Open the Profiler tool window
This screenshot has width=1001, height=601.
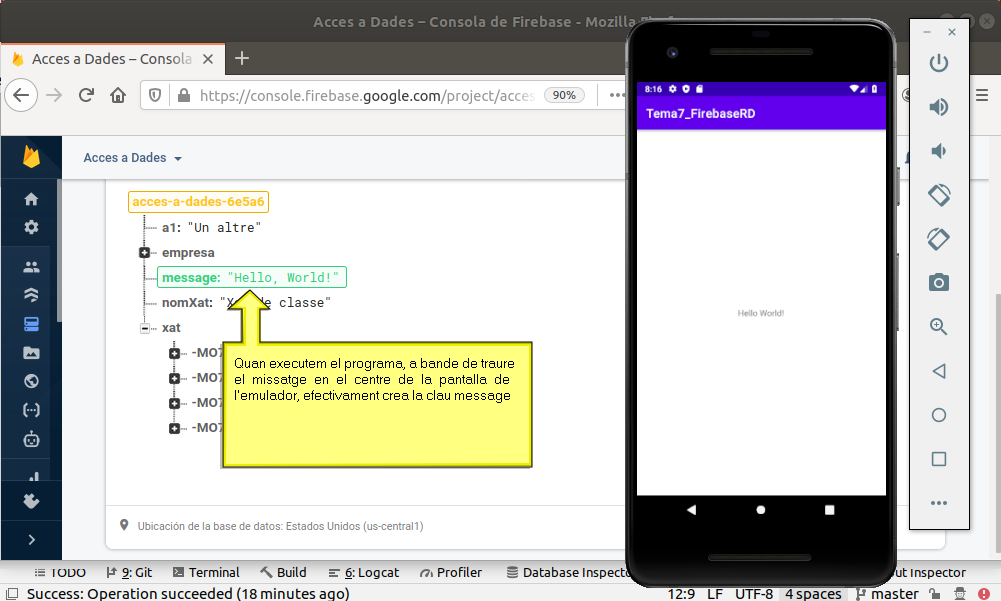(x=451, y=573)
